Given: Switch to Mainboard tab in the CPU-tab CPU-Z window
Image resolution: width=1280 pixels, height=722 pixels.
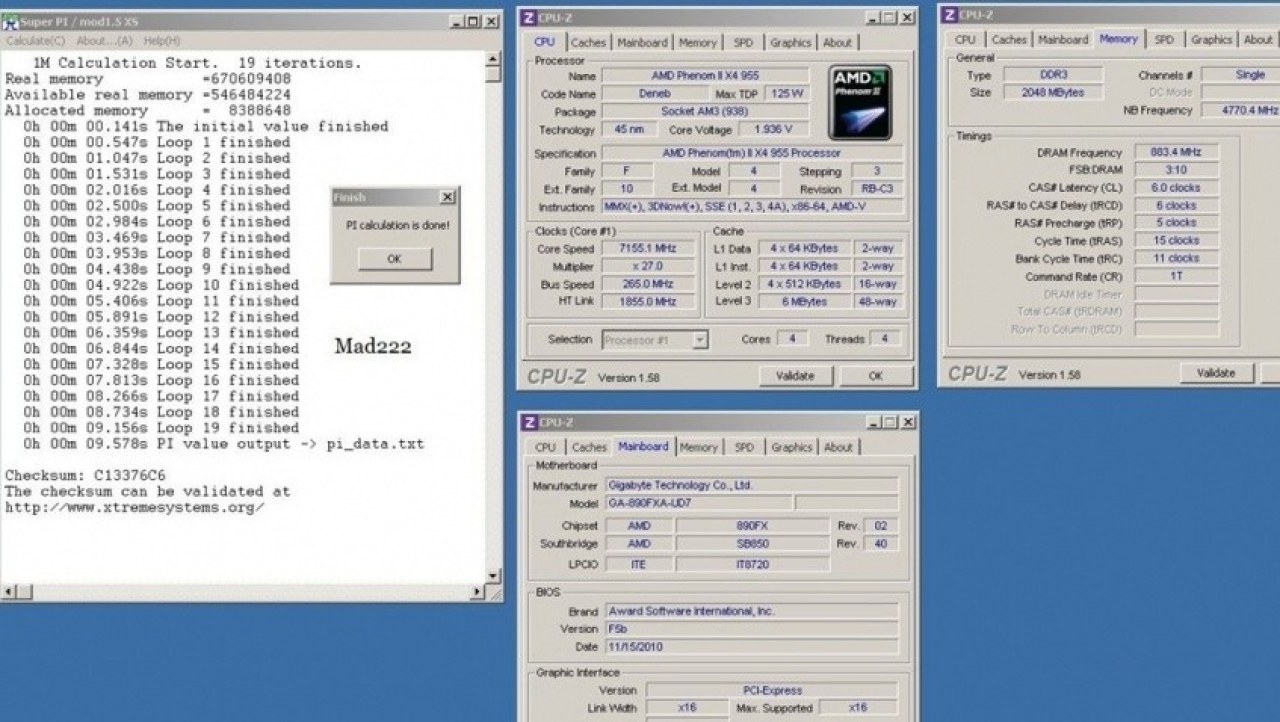Looking at the screenshot, I should tap(642, 43).
